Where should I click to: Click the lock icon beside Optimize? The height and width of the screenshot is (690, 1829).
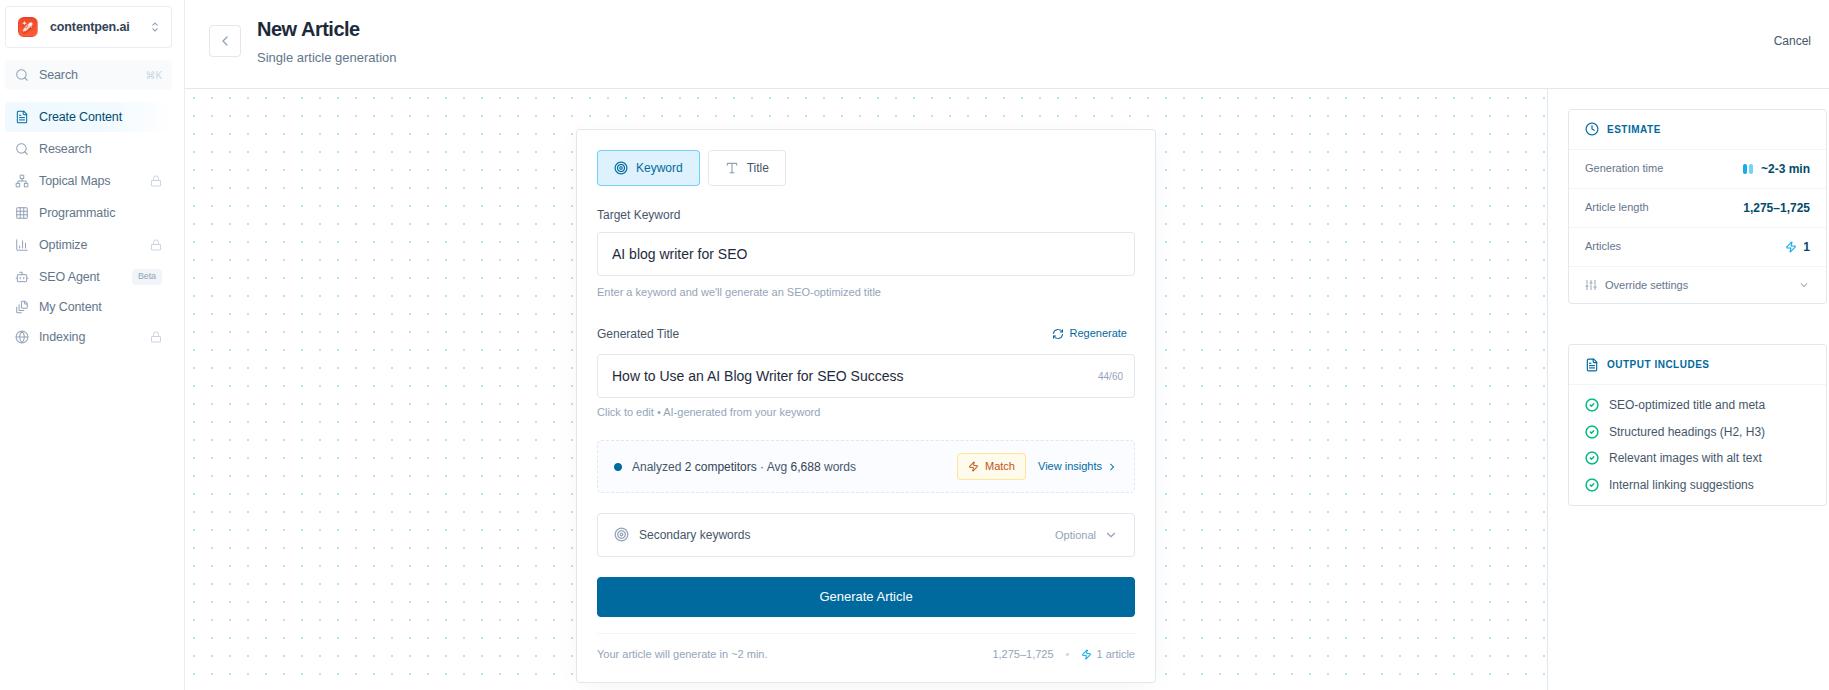tap(156, 245)
